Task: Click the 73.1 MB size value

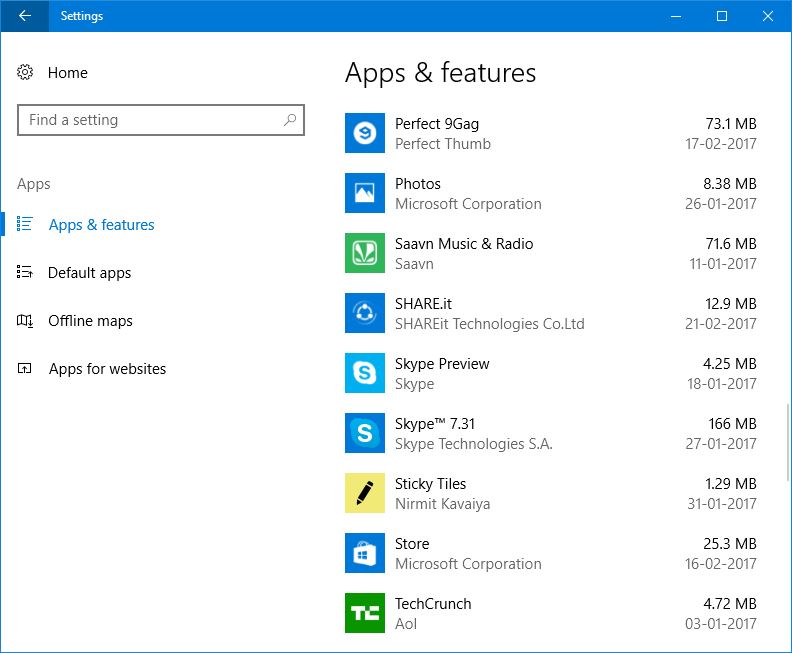Action: pos(731,124)
